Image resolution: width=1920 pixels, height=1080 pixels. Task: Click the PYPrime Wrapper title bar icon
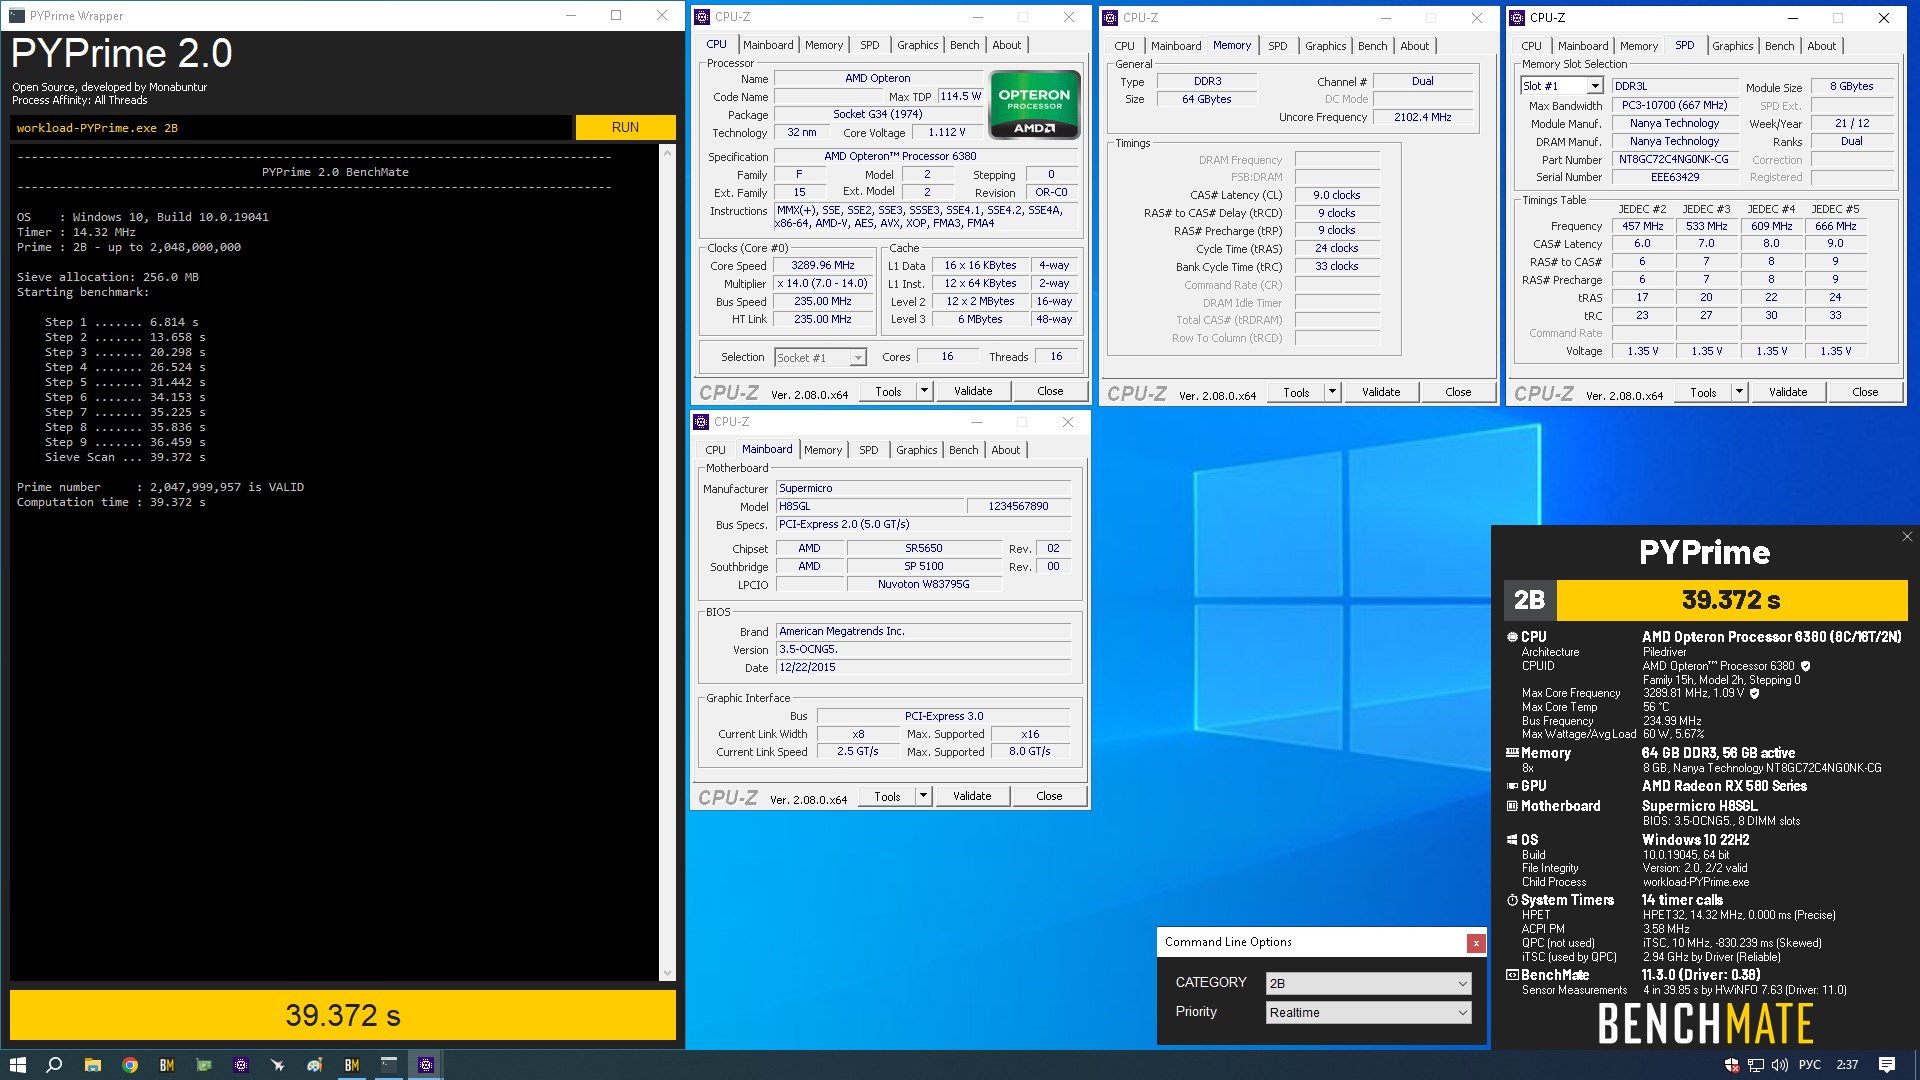click(x=17, y=16)
